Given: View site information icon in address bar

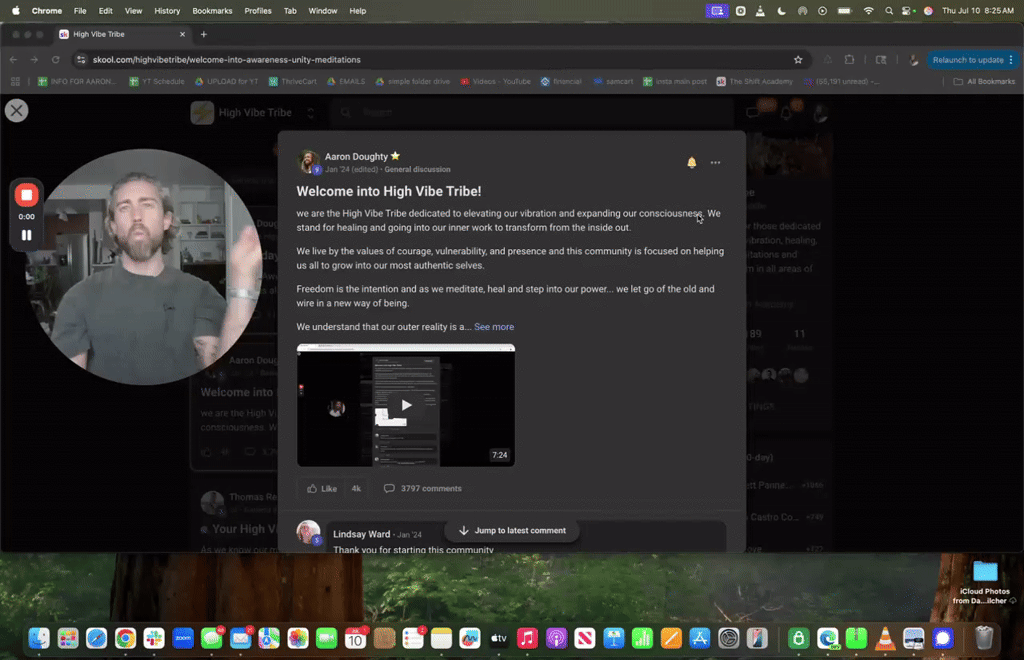Looking at the screenshot, I should [80, 59].
